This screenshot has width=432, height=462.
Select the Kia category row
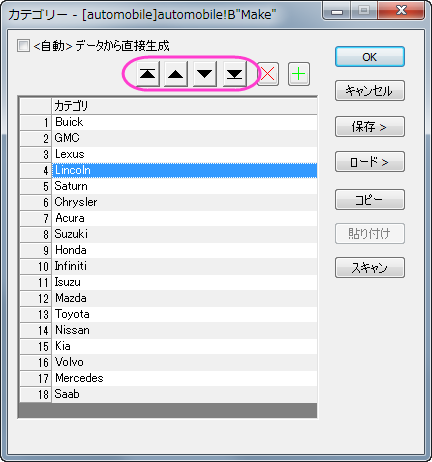(184, 346)
